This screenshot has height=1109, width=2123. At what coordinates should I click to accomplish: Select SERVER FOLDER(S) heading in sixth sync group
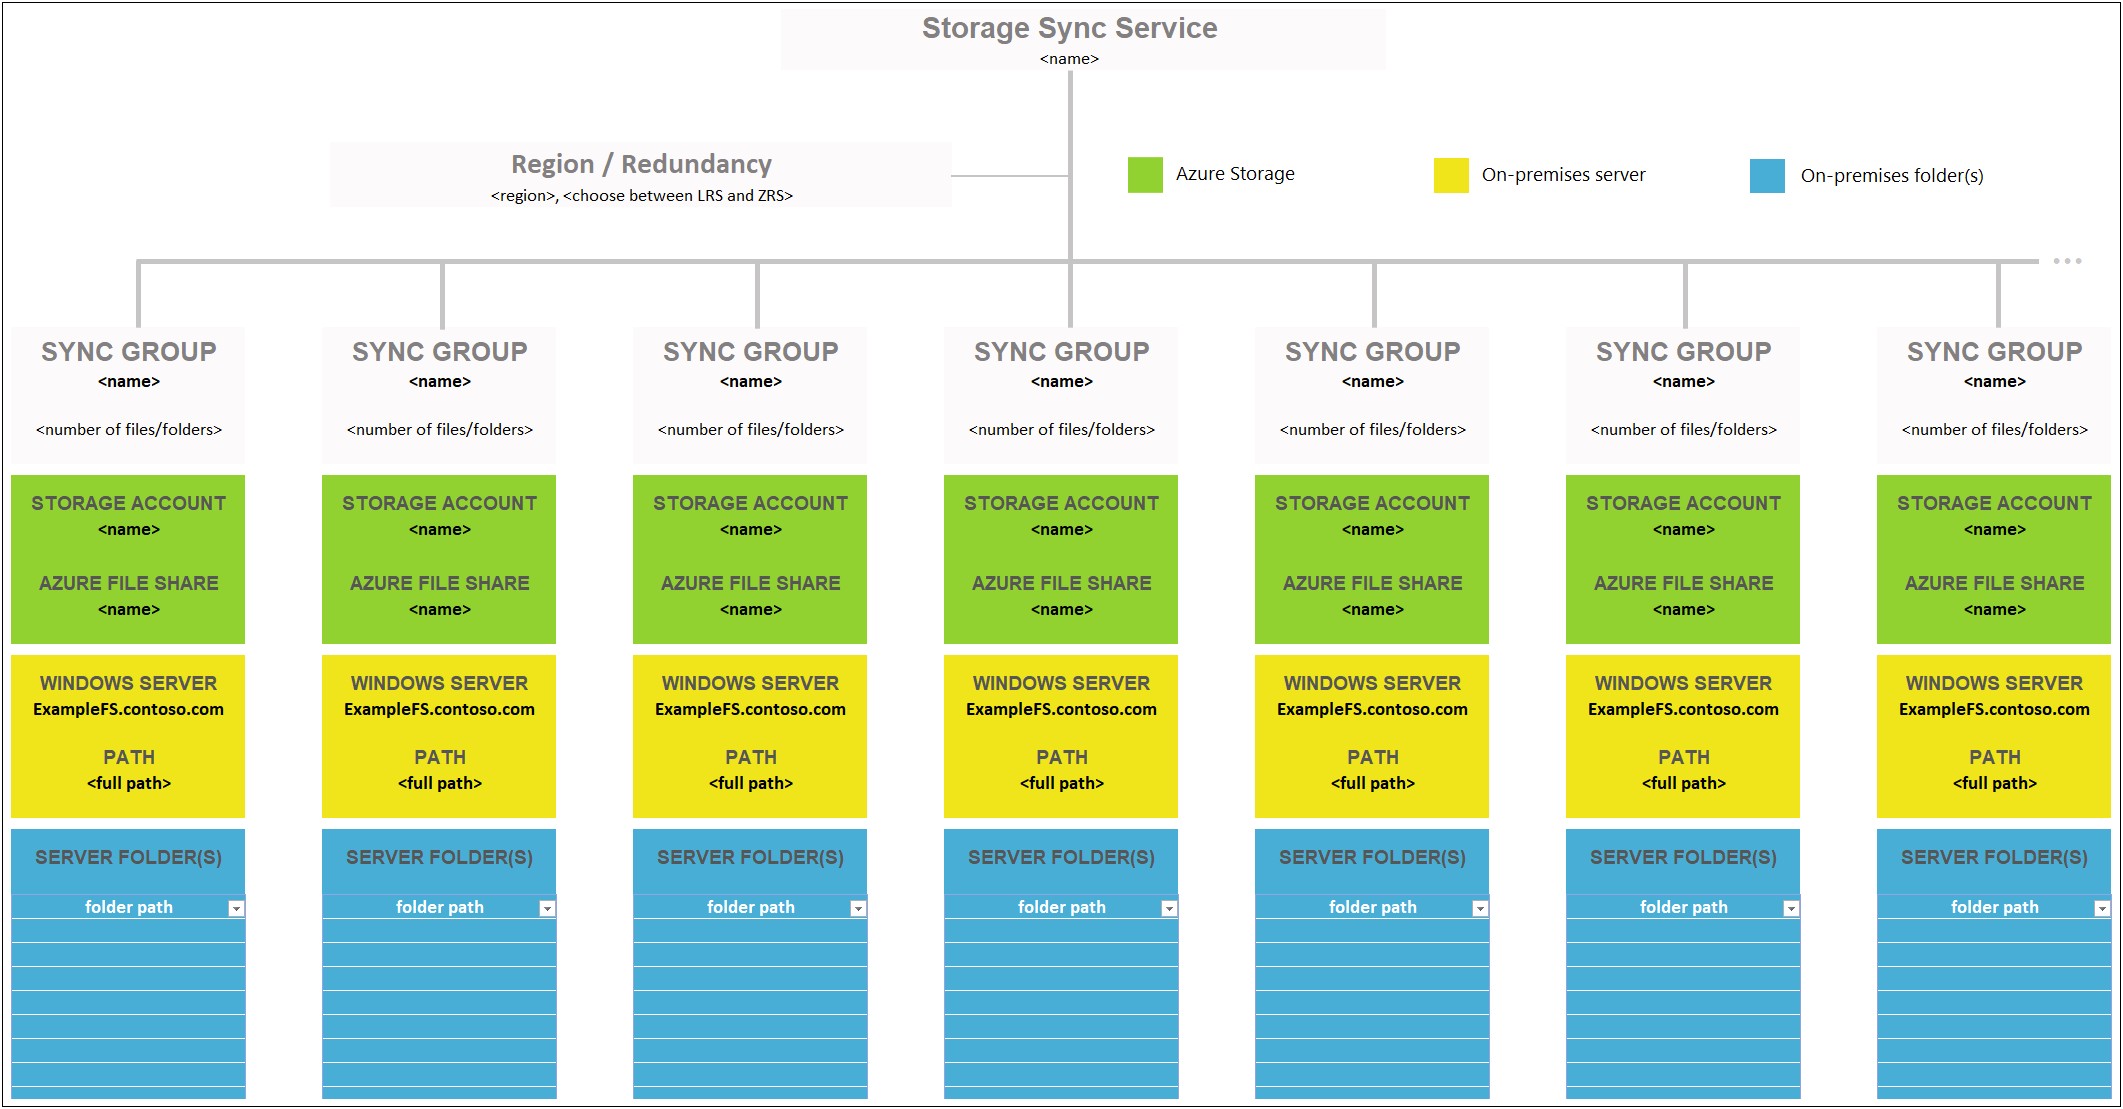pyautogui.click(x=1684, y=857)
